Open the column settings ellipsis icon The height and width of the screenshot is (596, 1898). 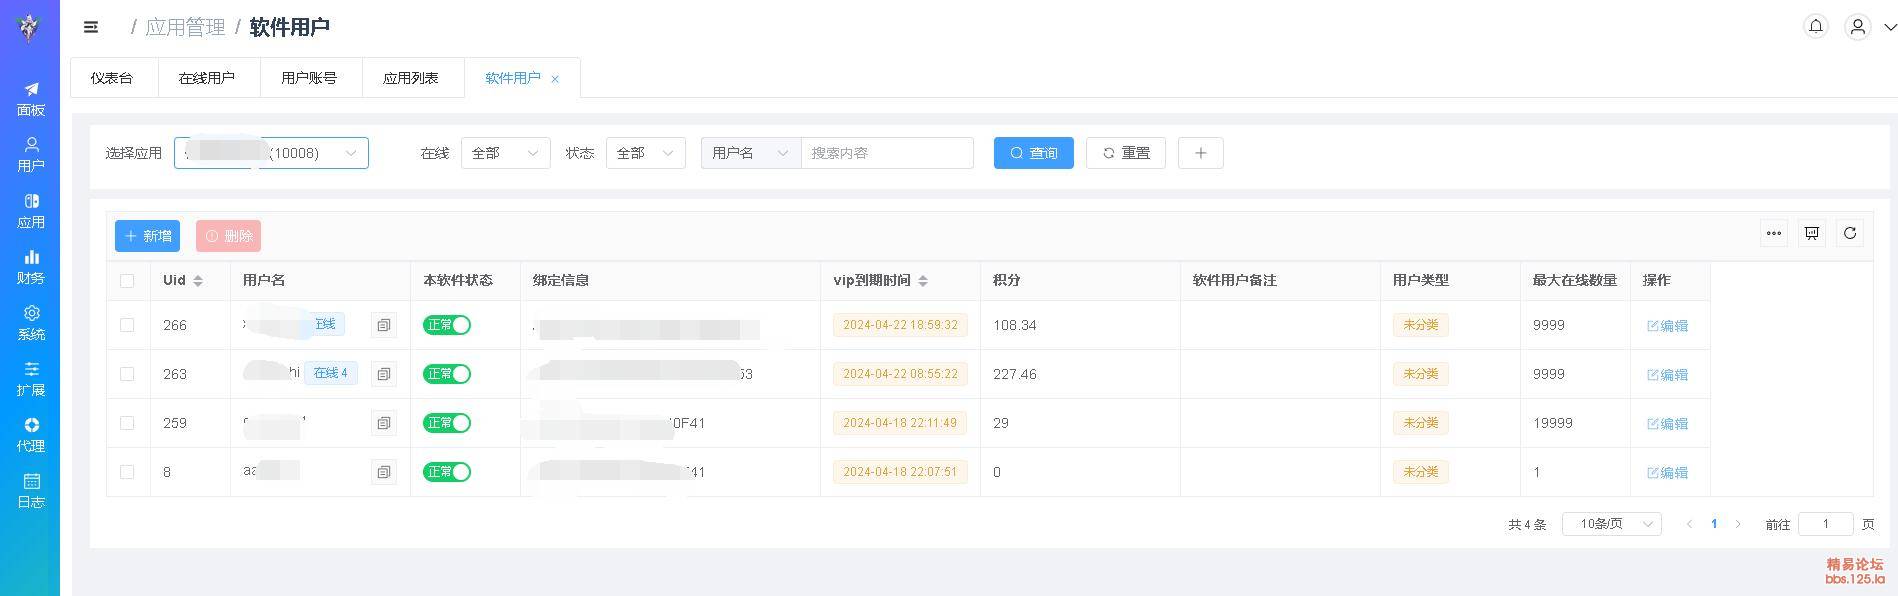tap(1773, 233)
